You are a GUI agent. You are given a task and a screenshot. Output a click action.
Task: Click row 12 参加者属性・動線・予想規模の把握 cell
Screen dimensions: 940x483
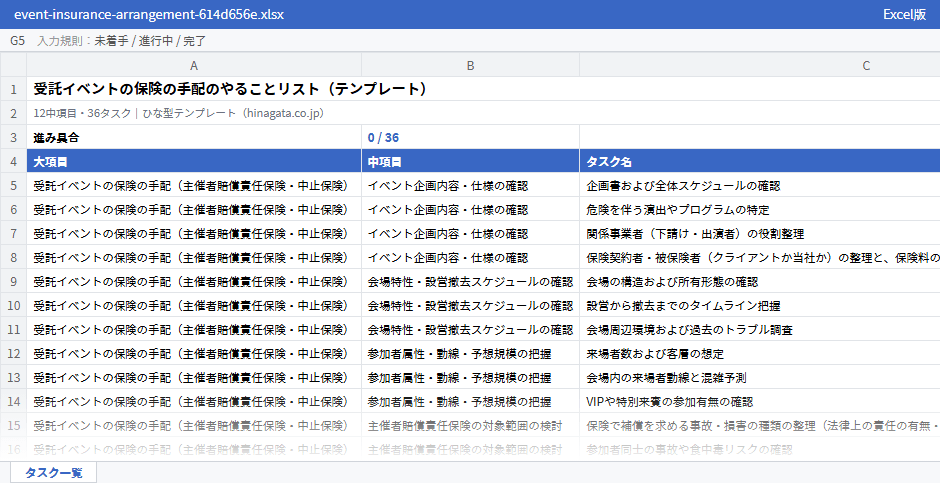470,354
